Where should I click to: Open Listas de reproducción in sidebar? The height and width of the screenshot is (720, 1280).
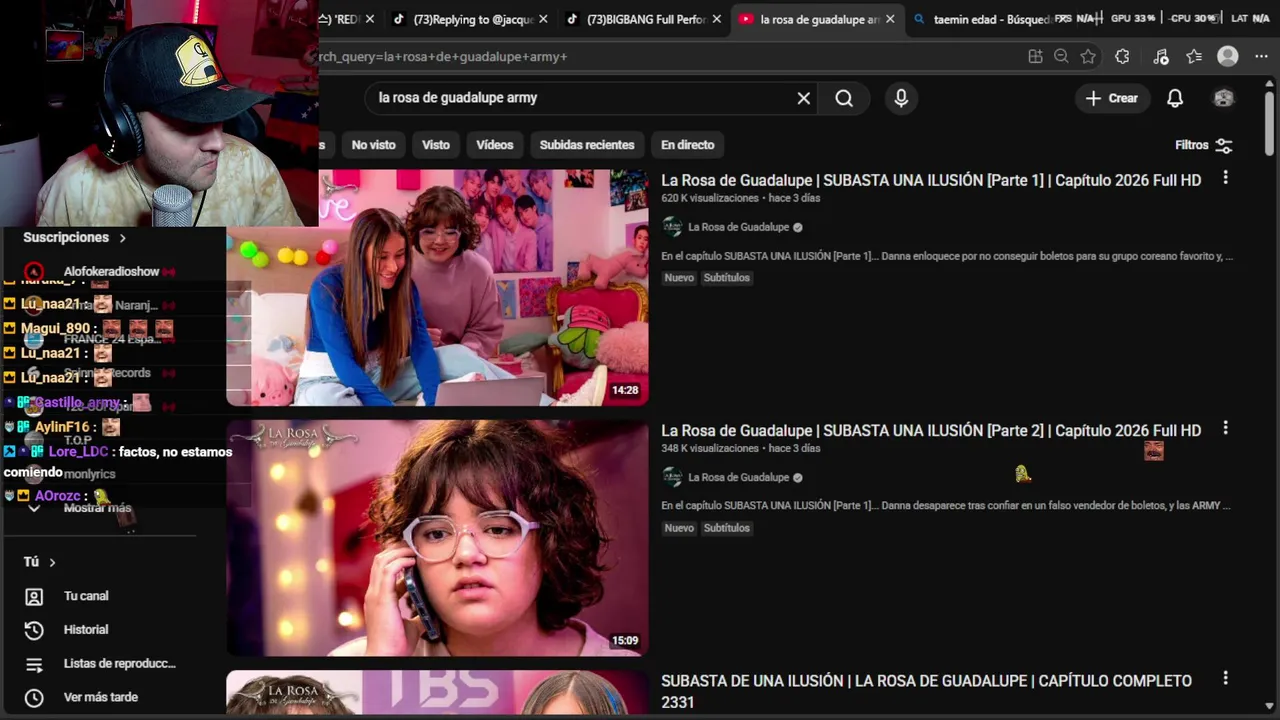[x=120, y=664]
